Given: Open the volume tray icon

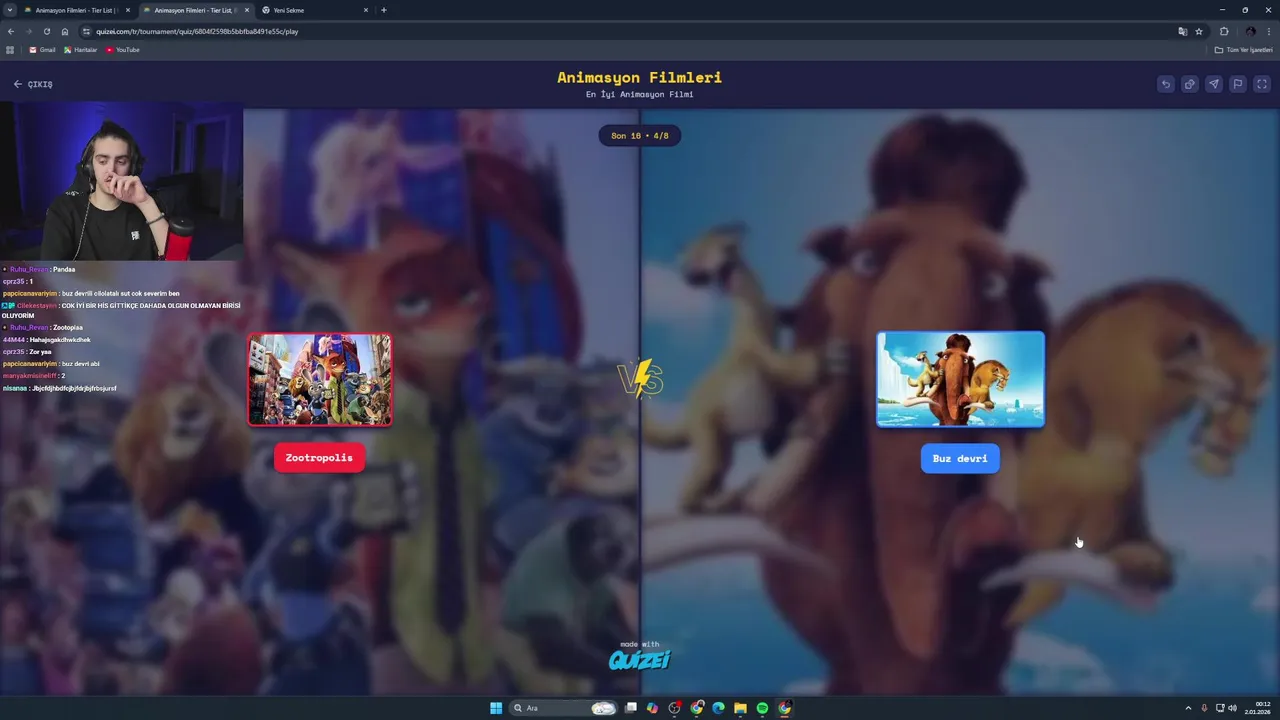Looking at the screenshot, I should (x=1232, y=708).
